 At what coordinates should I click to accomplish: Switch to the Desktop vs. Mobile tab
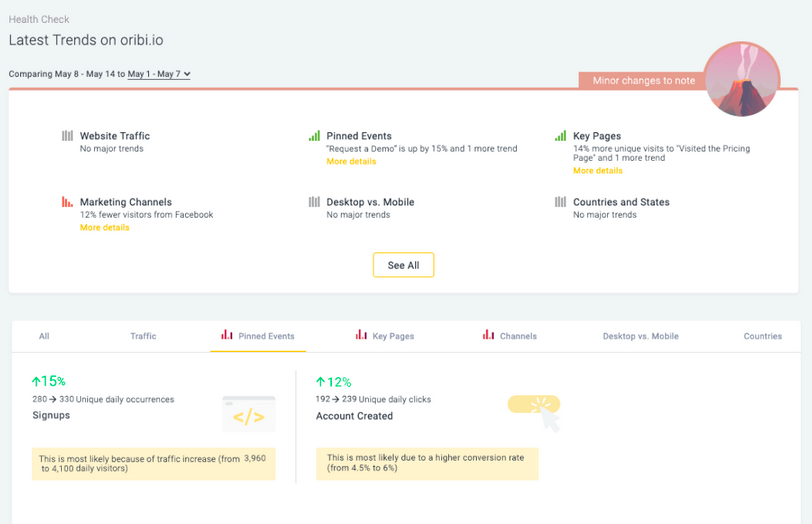pyautogui.click(x=641, y=336)
